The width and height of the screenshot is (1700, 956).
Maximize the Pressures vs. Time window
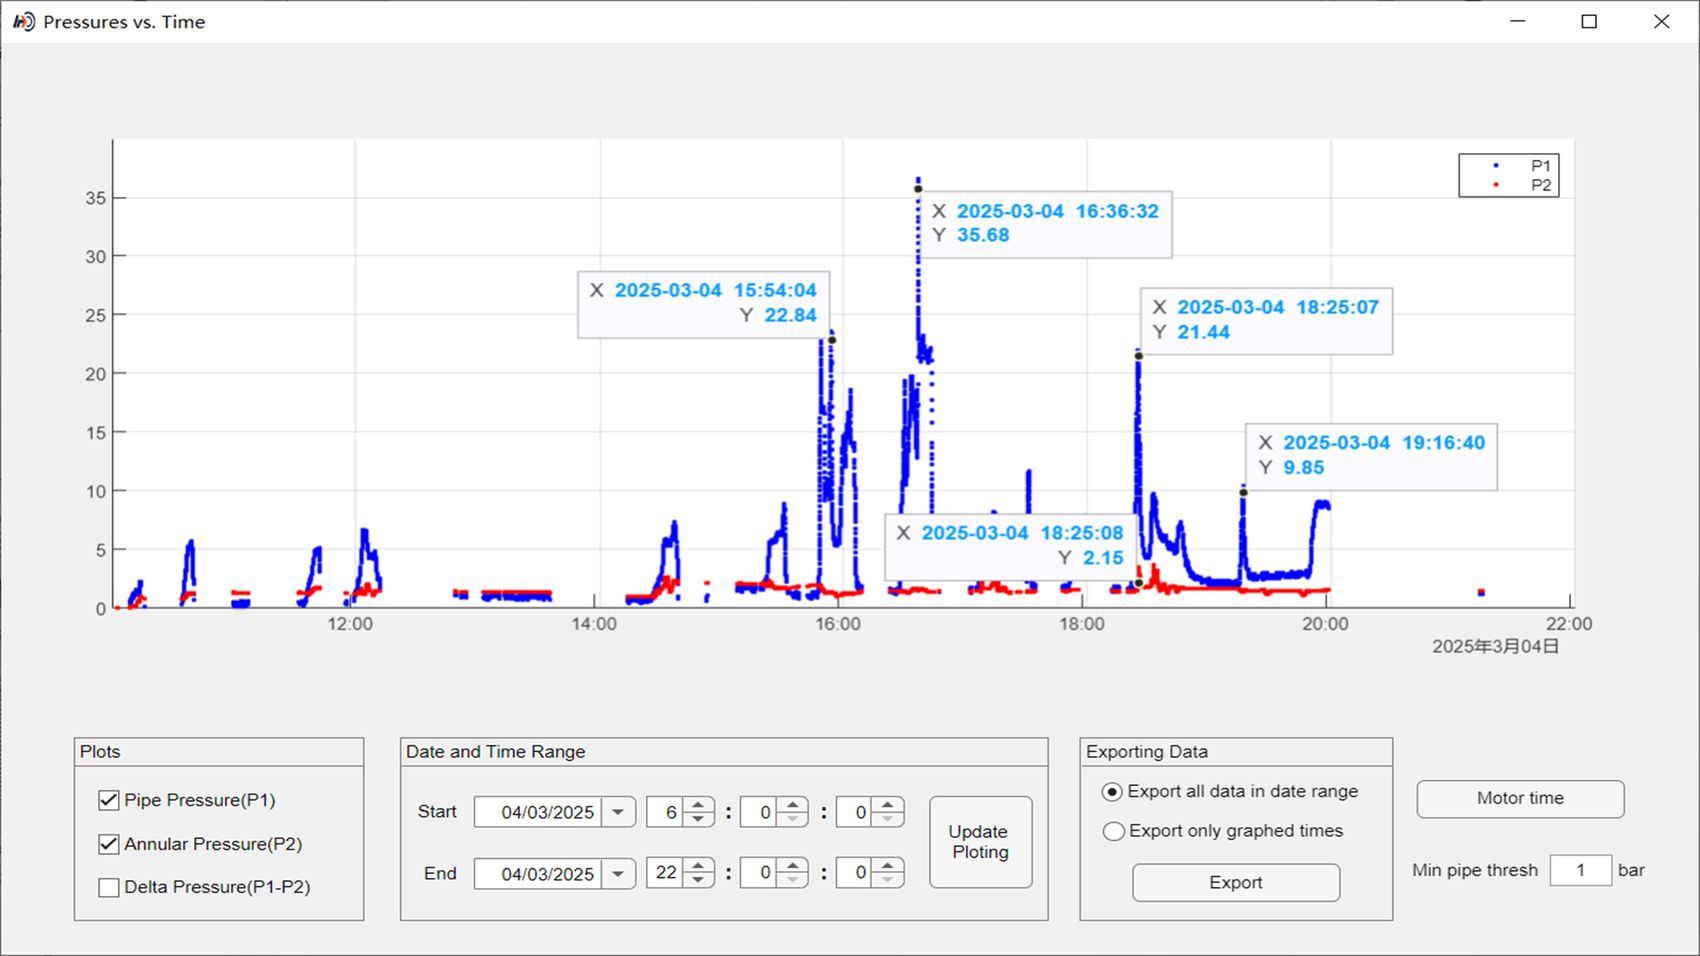pos(1589,21)
